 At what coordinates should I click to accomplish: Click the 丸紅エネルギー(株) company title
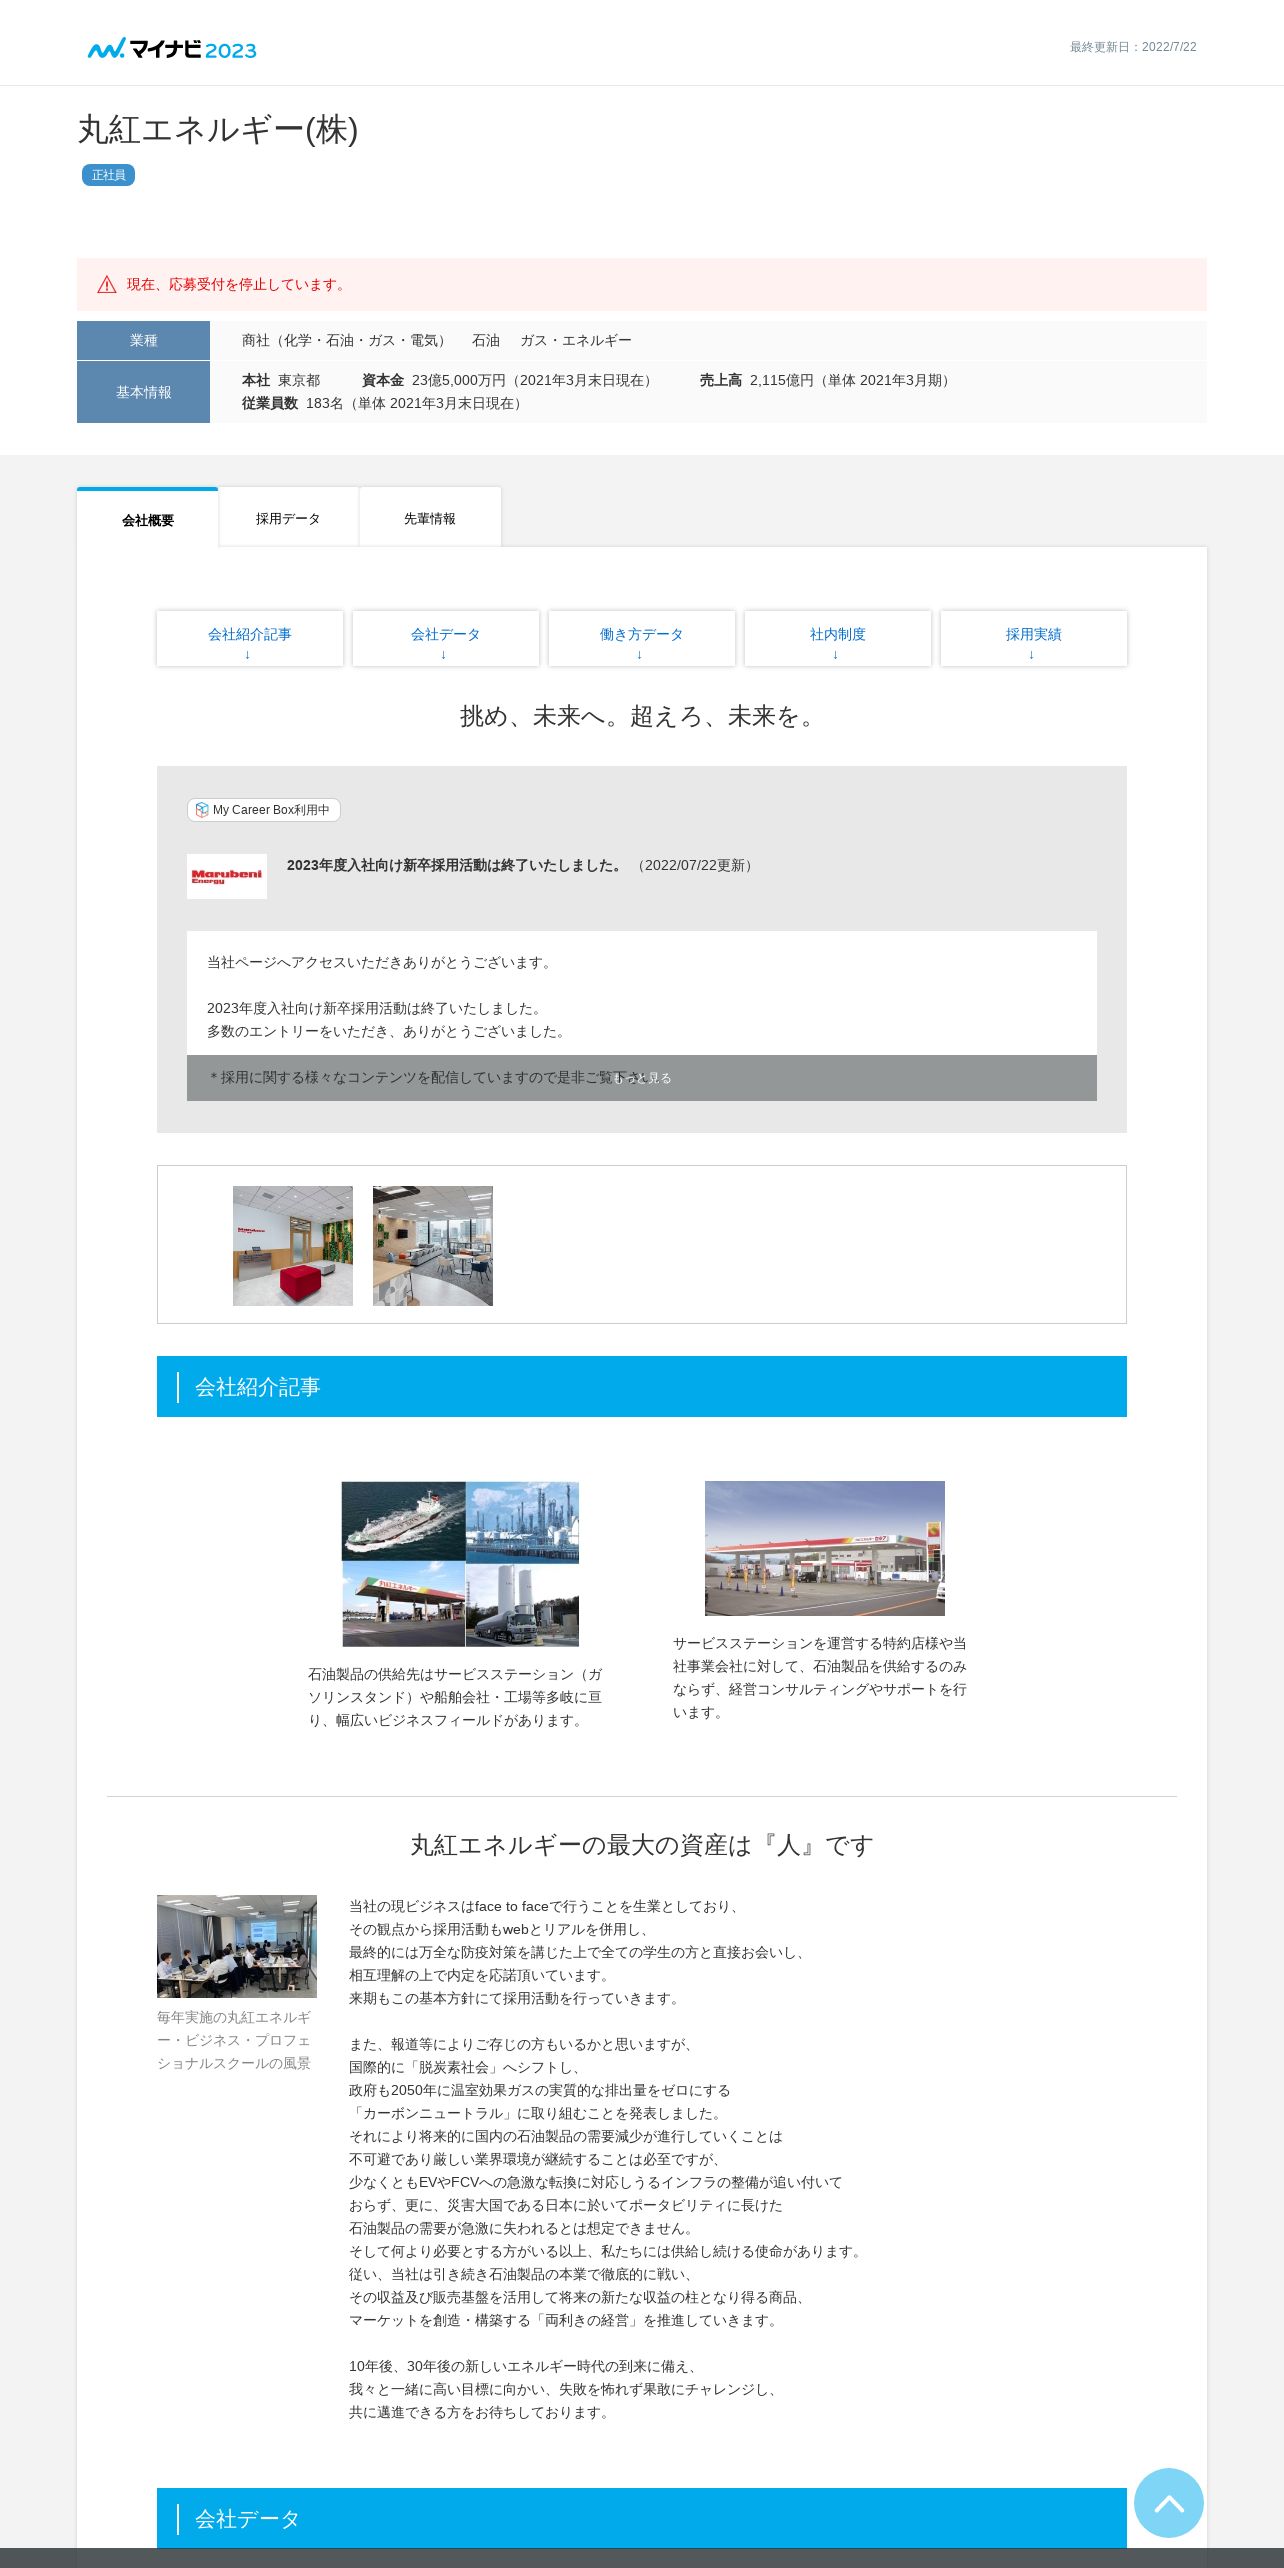pos(218,129)
